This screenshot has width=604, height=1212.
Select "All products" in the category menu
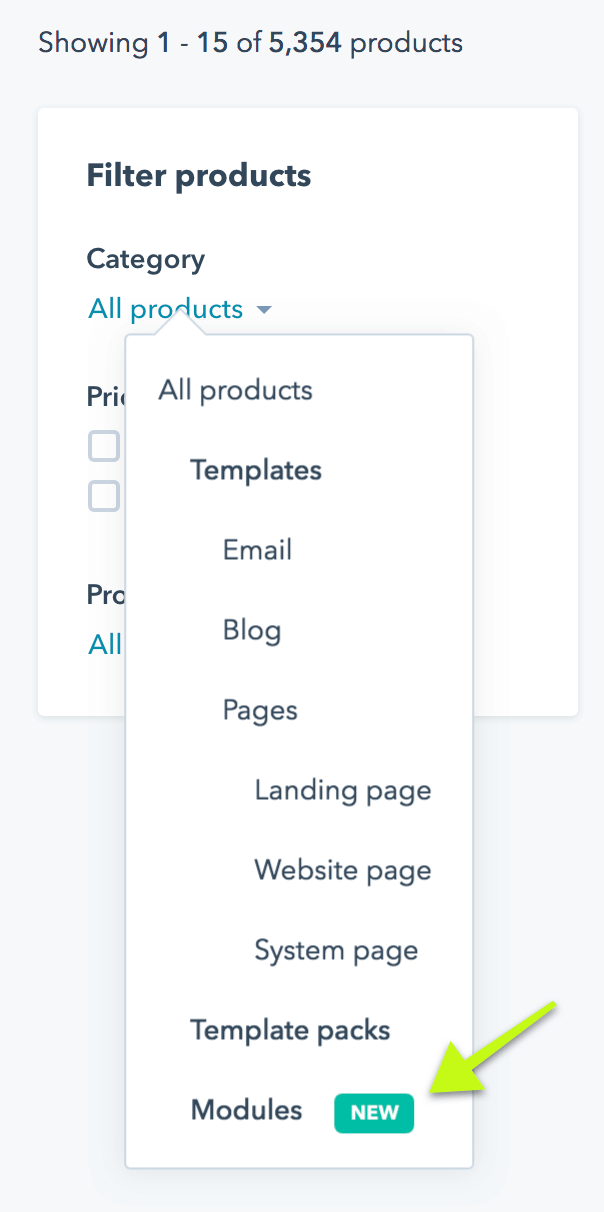click(234, 390)
